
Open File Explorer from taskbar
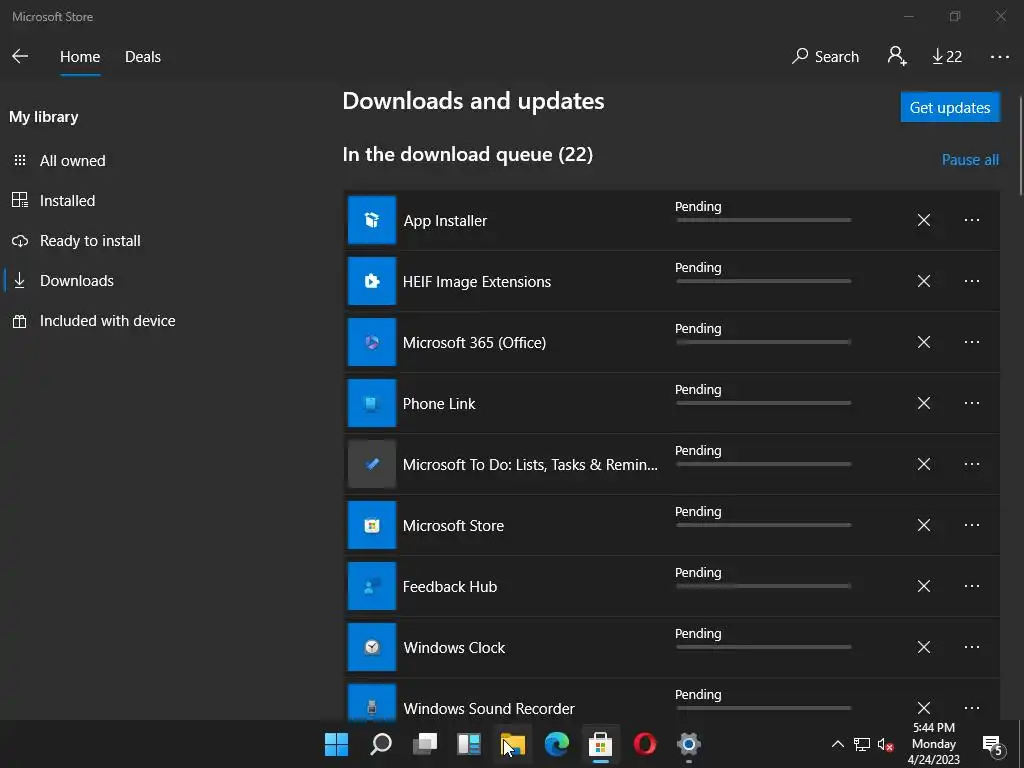(x=513, y=744)
